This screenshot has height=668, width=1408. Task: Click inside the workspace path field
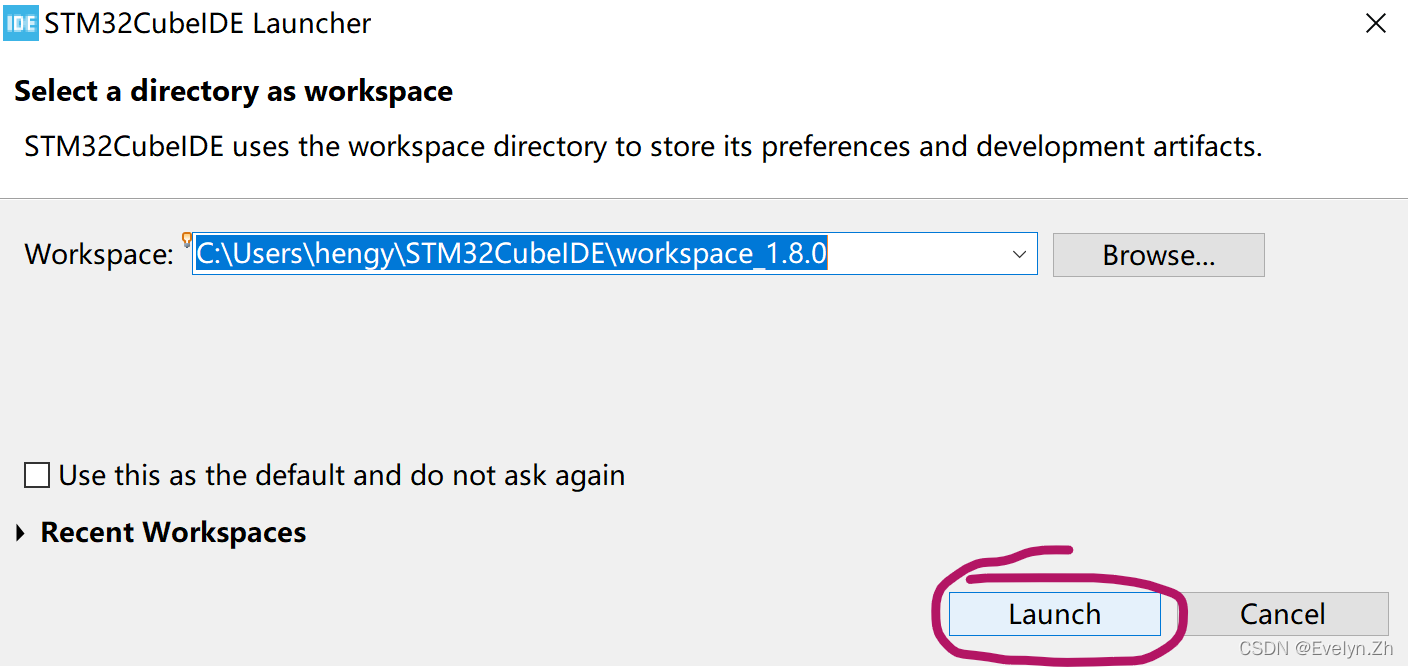coord(600,254)
